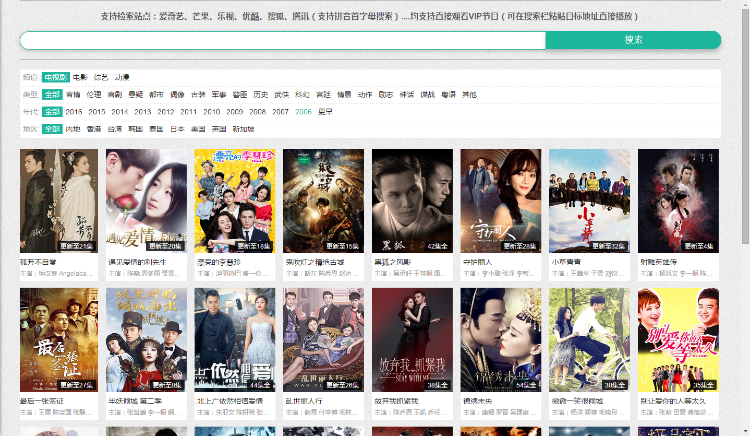750x436 pixels.
Task: Filter type by 伦理
Action: click(94, 95)
